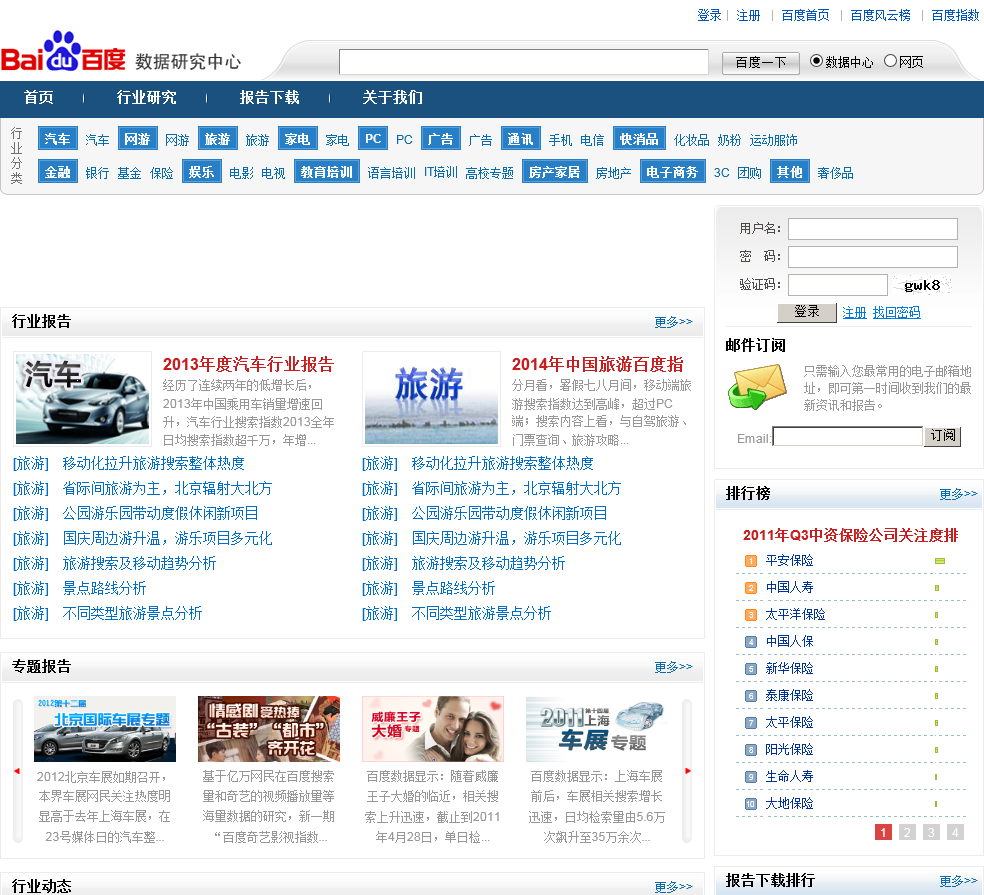Select the 汽车 category tag

click(x=58, y=139)
